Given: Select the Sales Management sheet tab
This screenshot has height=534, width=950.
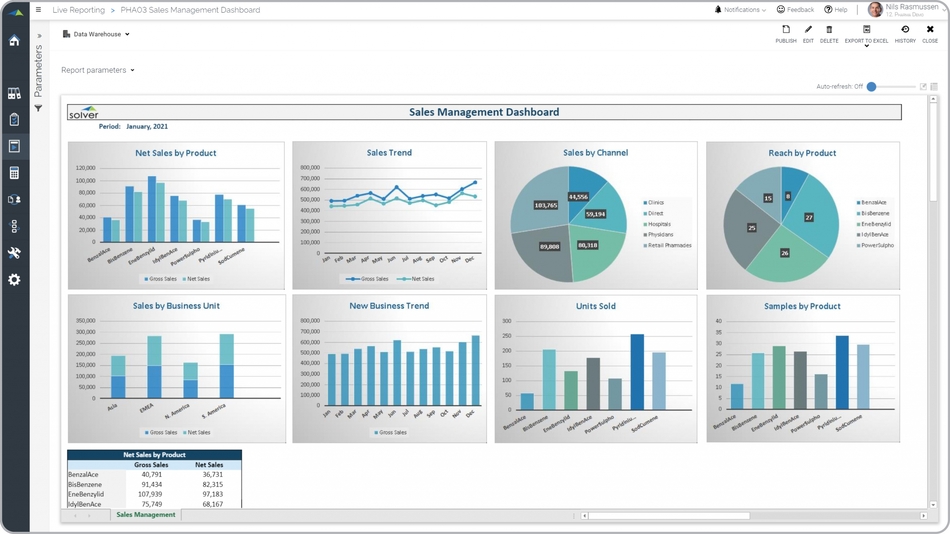Looking at the screenshot, I should [x=146, y=515].
